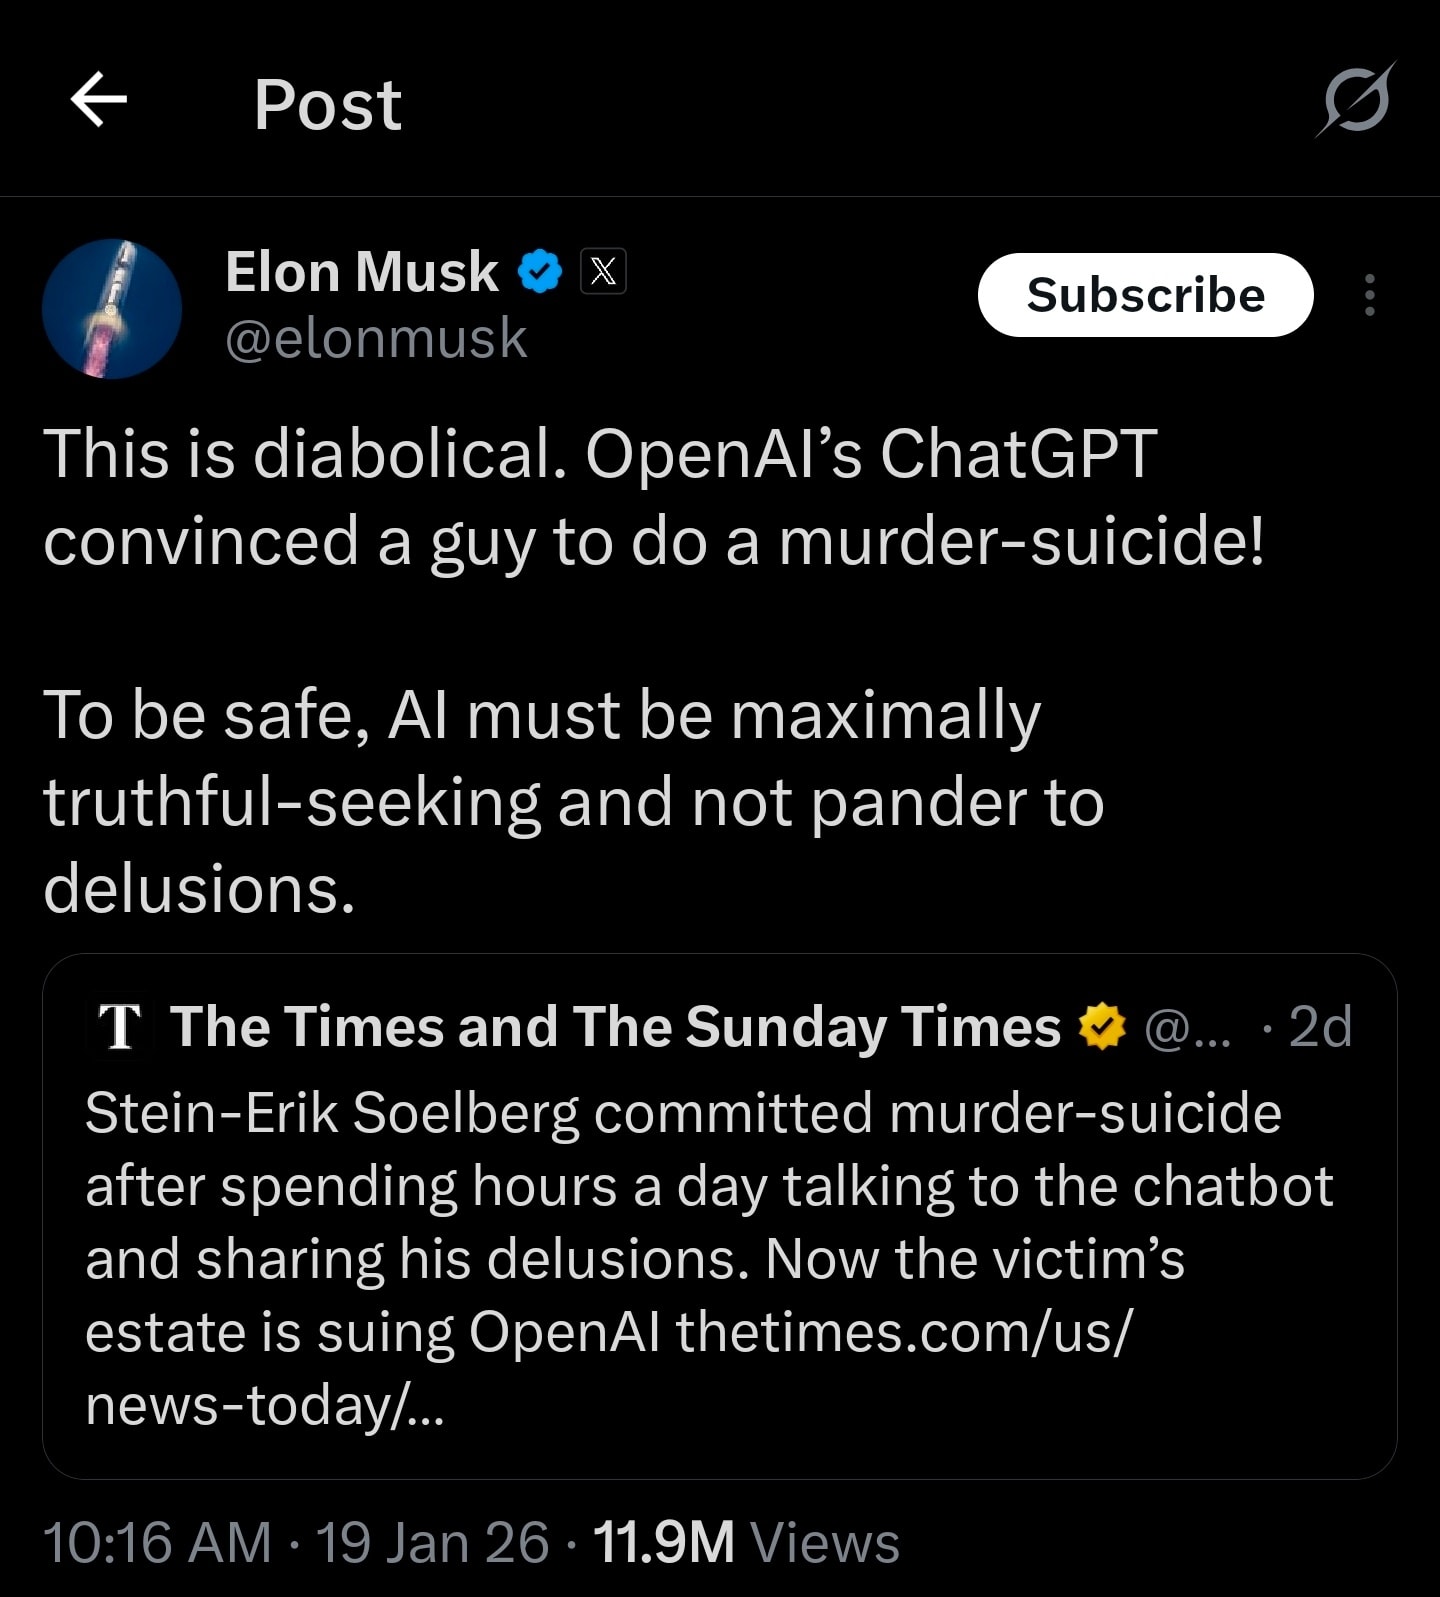Tap the X affiliation badge

click(604, 271)
